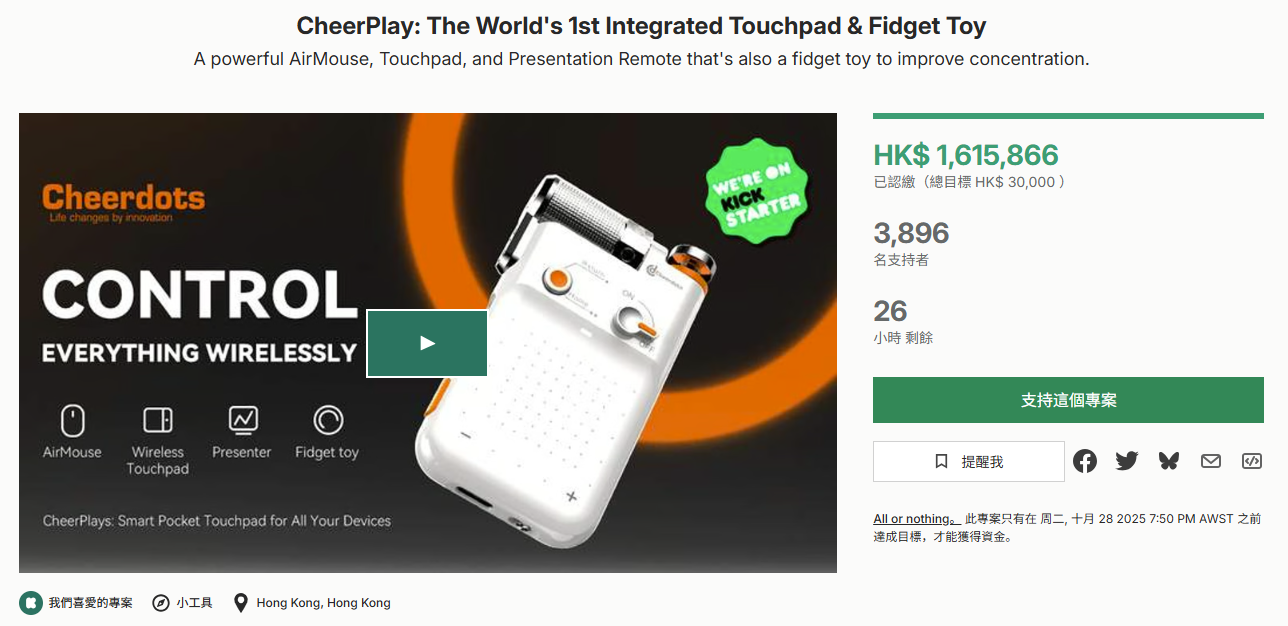Click the email envelope share icon
Image resolution: width=1288 pixels, height=626 pixels.
[x=1211, y=461]
